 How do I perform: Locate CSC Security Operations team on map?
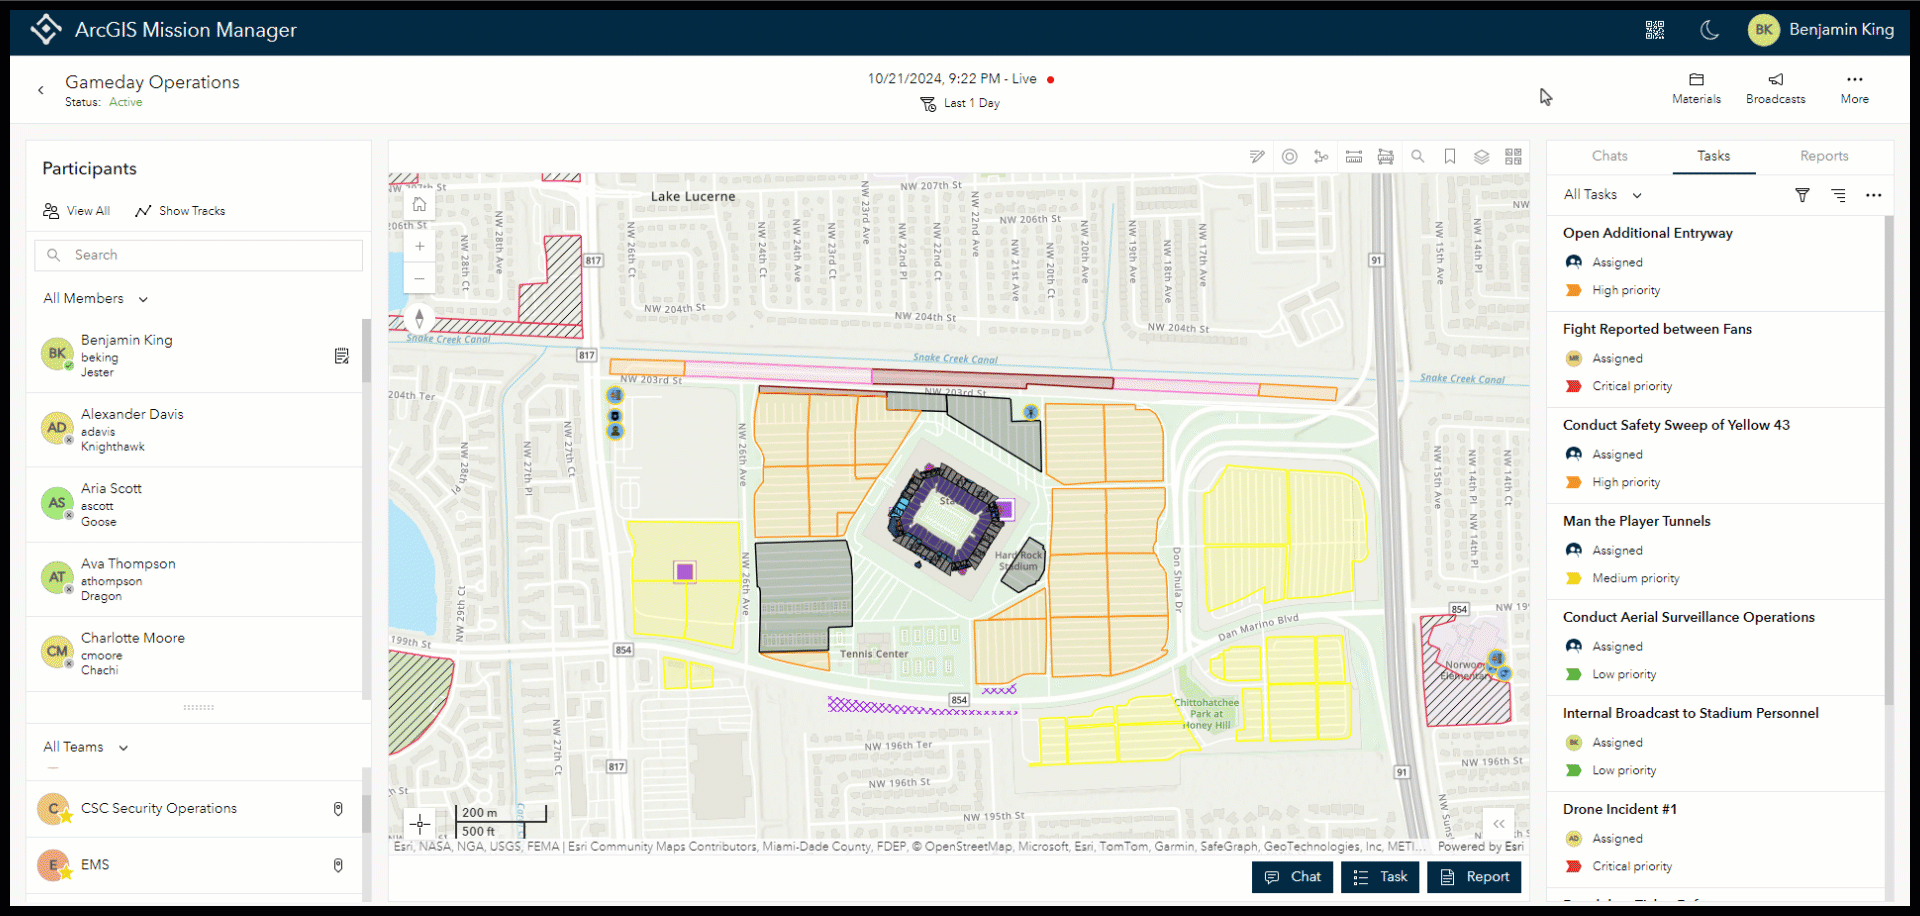click(338, 808)
